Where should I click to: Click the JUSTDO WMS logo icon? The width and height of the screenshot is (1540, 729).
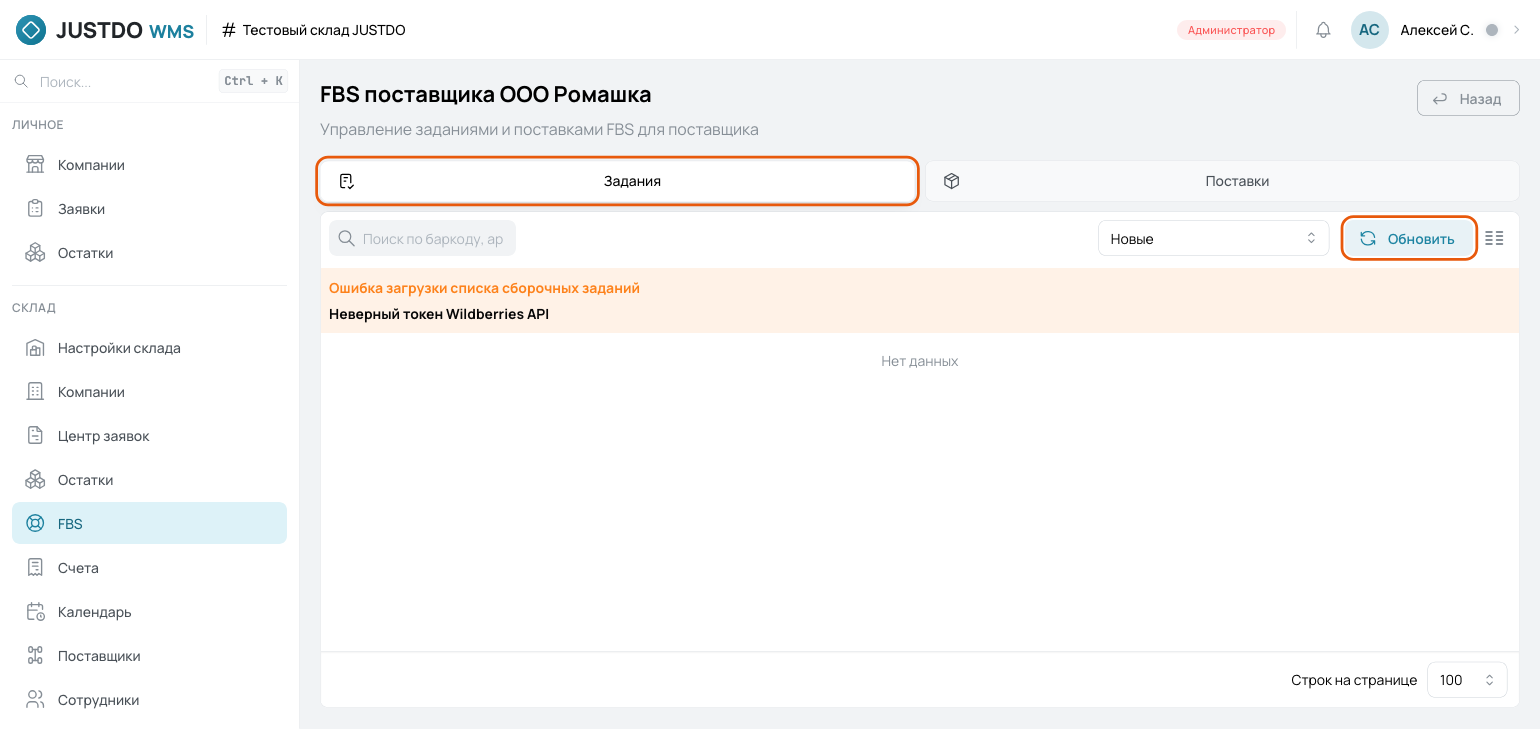[x=31, y=30]
